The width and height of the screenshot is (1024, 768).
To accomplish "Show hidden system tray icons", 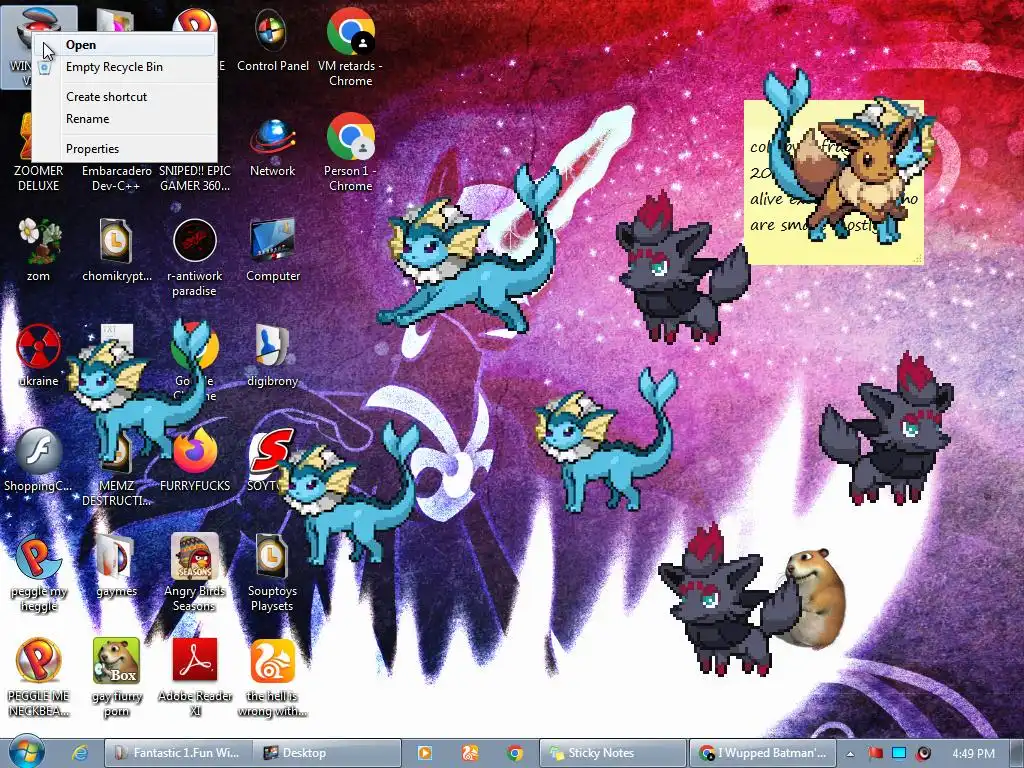I will [x=850, y=754].
